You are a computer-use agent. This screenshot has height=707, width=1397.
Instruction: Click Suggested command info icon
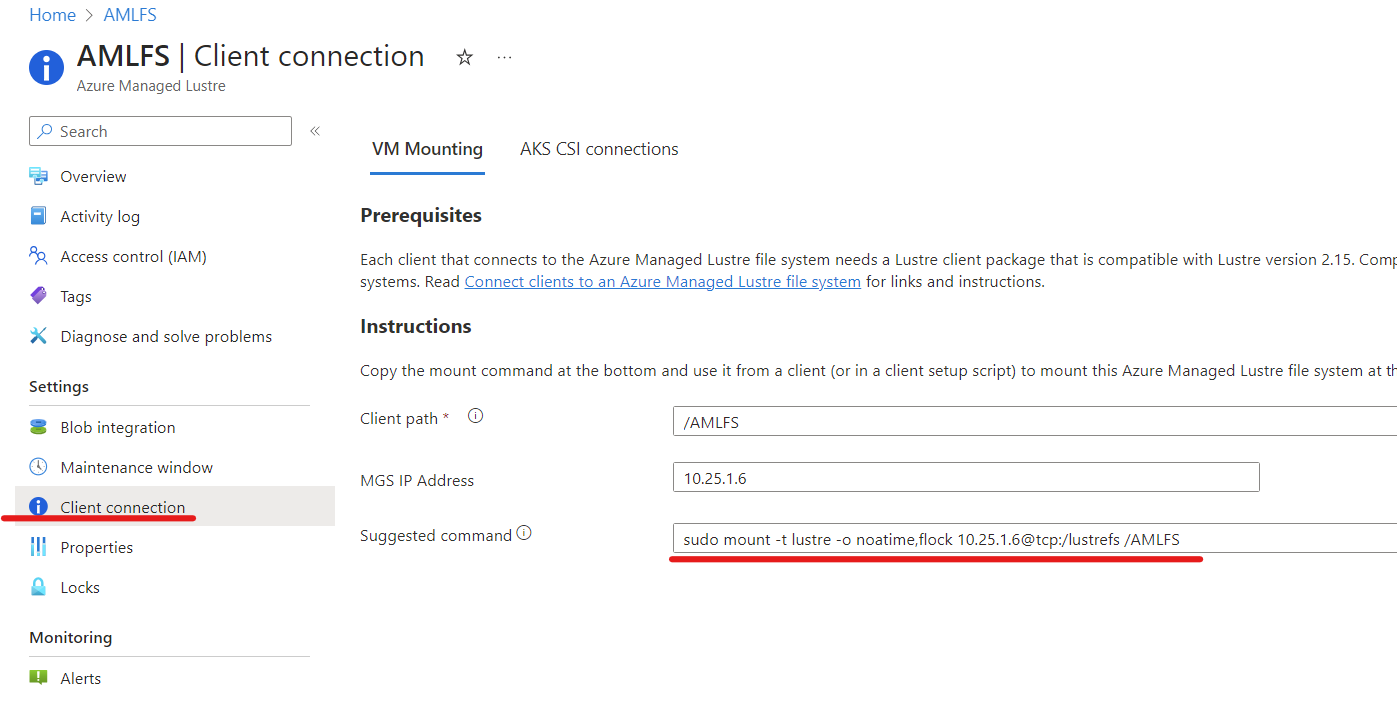tap(524, 534)
